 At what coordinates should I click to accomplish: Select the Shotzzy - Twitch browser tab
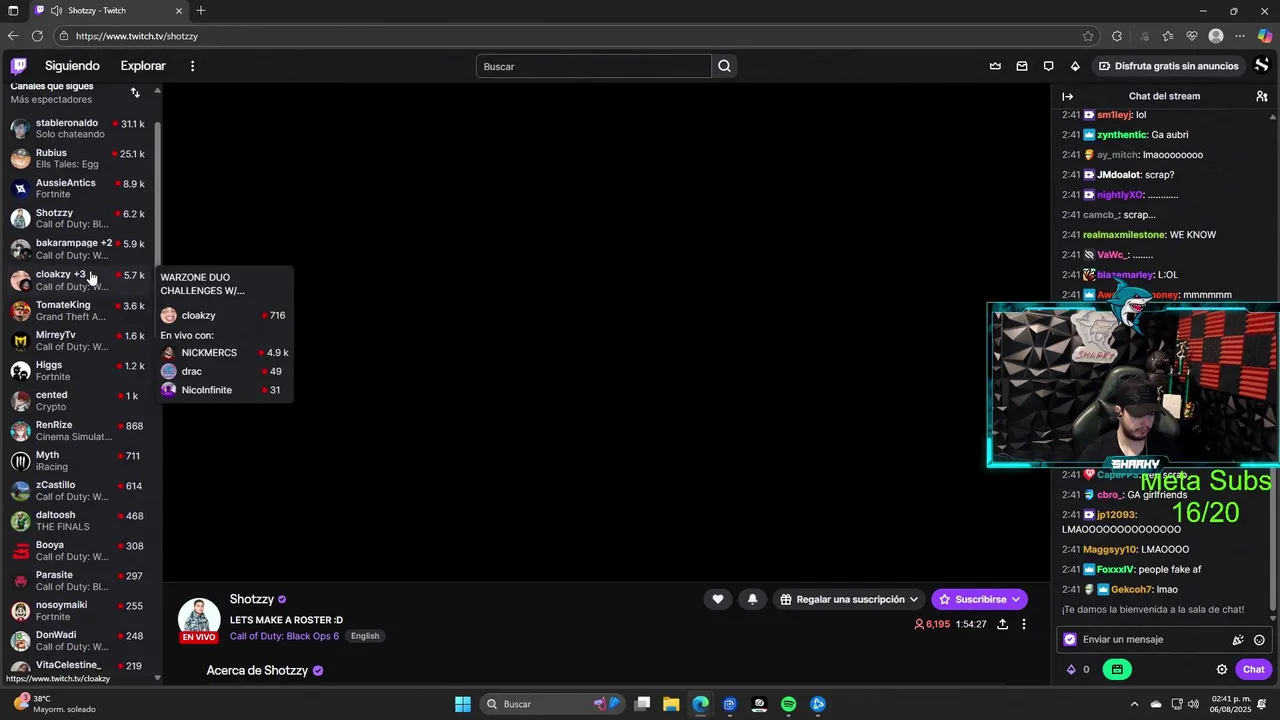click(x=108, y=10)
